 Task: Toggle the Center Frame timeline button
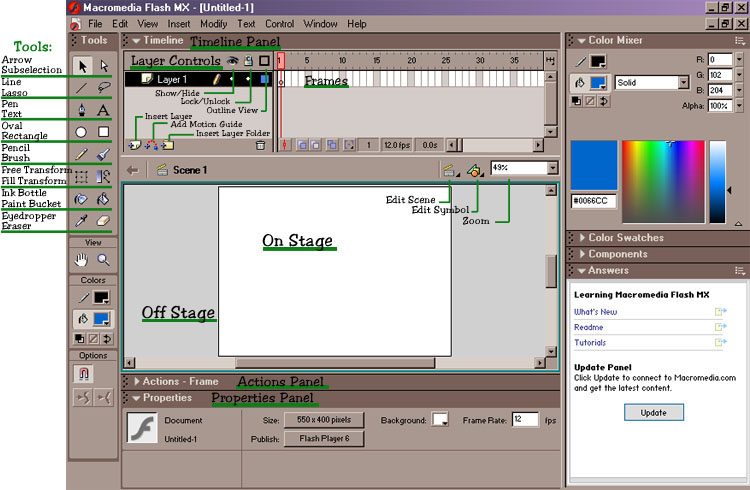[285, 145]
